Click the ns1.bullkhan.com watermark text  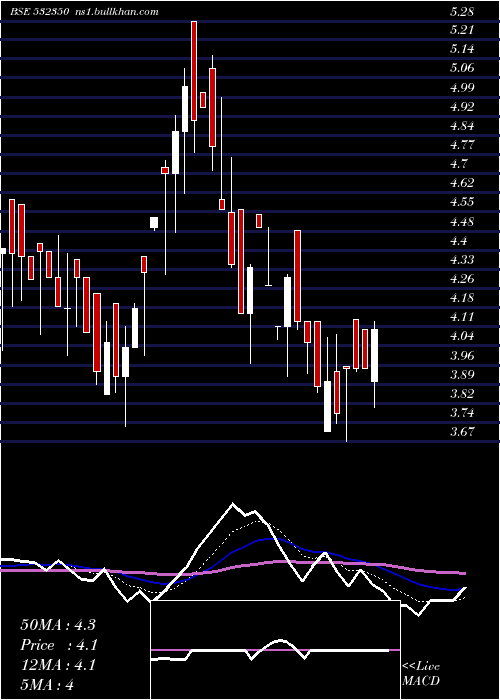[x=115, y=12]
